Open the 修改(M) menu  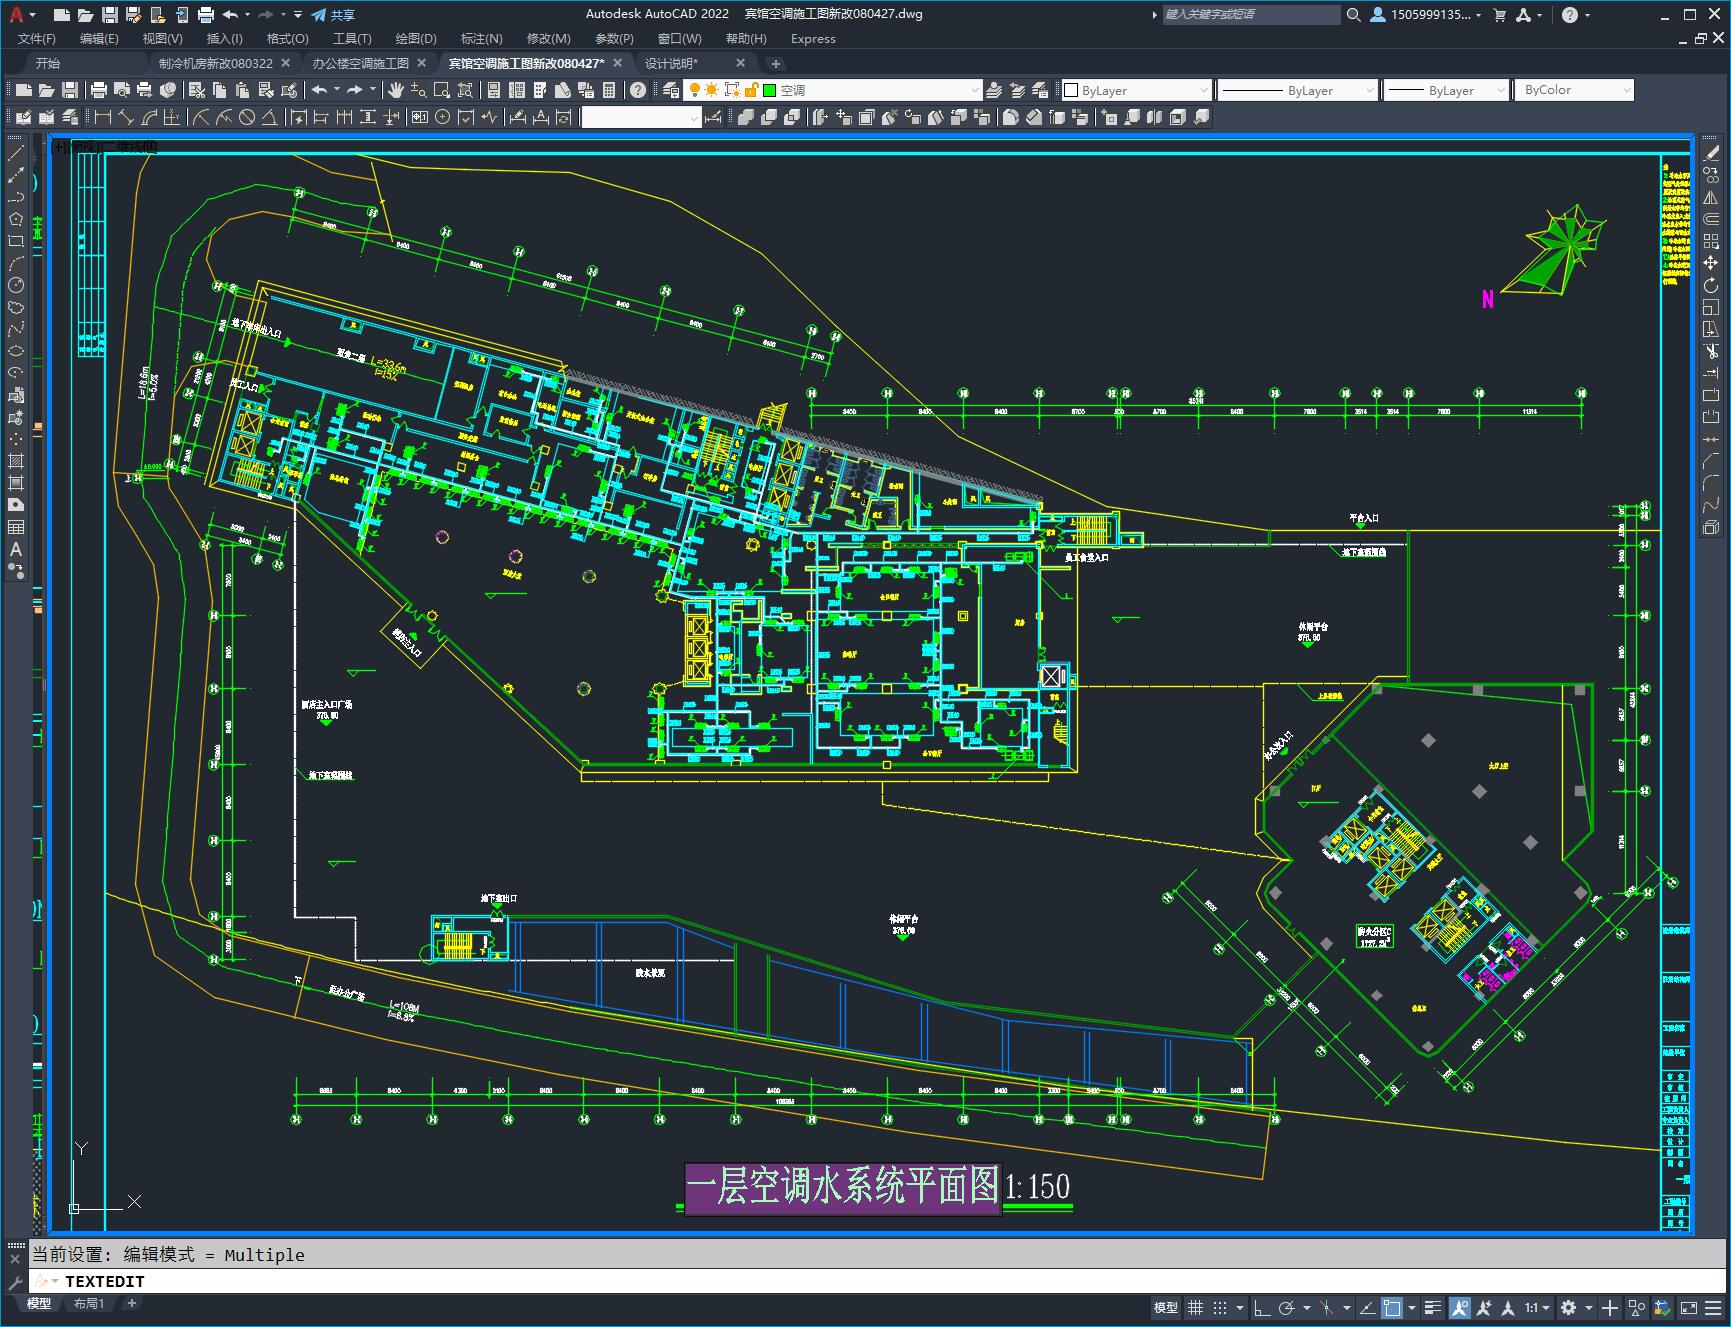pyautogui.click(x=548, y=38)
